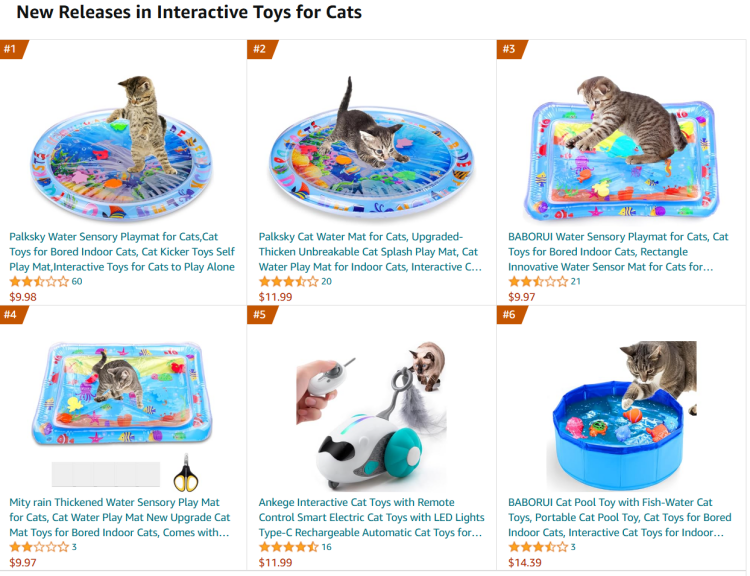Click star rating with 21 reviews
The image size is (750, 576).
point(538,282)
